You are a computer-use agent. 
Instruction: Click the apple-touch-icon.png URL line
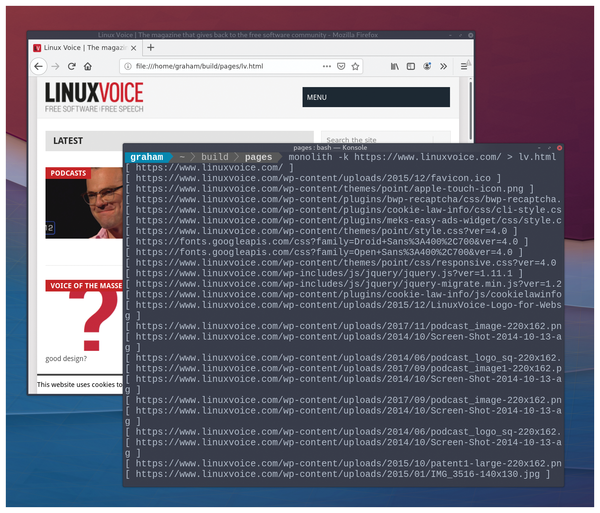[330, 189]
